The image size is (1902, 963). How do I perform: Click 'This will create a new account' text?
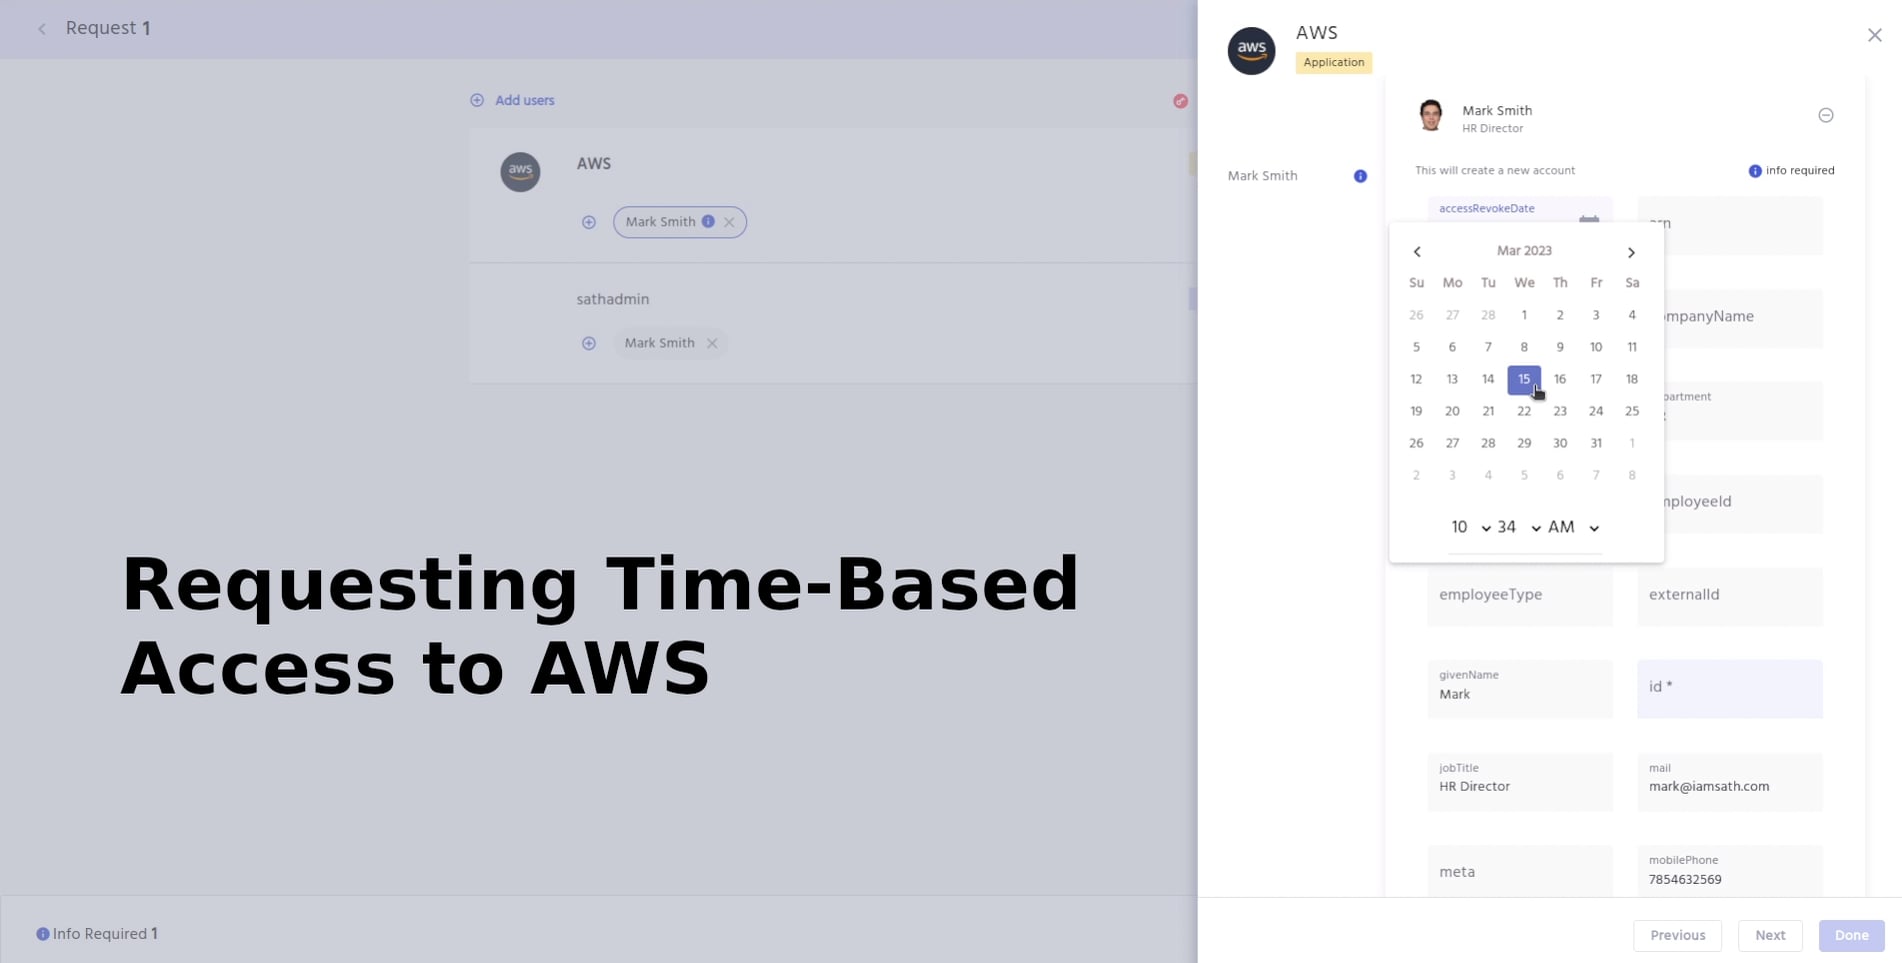click(x=1495, y=171)
